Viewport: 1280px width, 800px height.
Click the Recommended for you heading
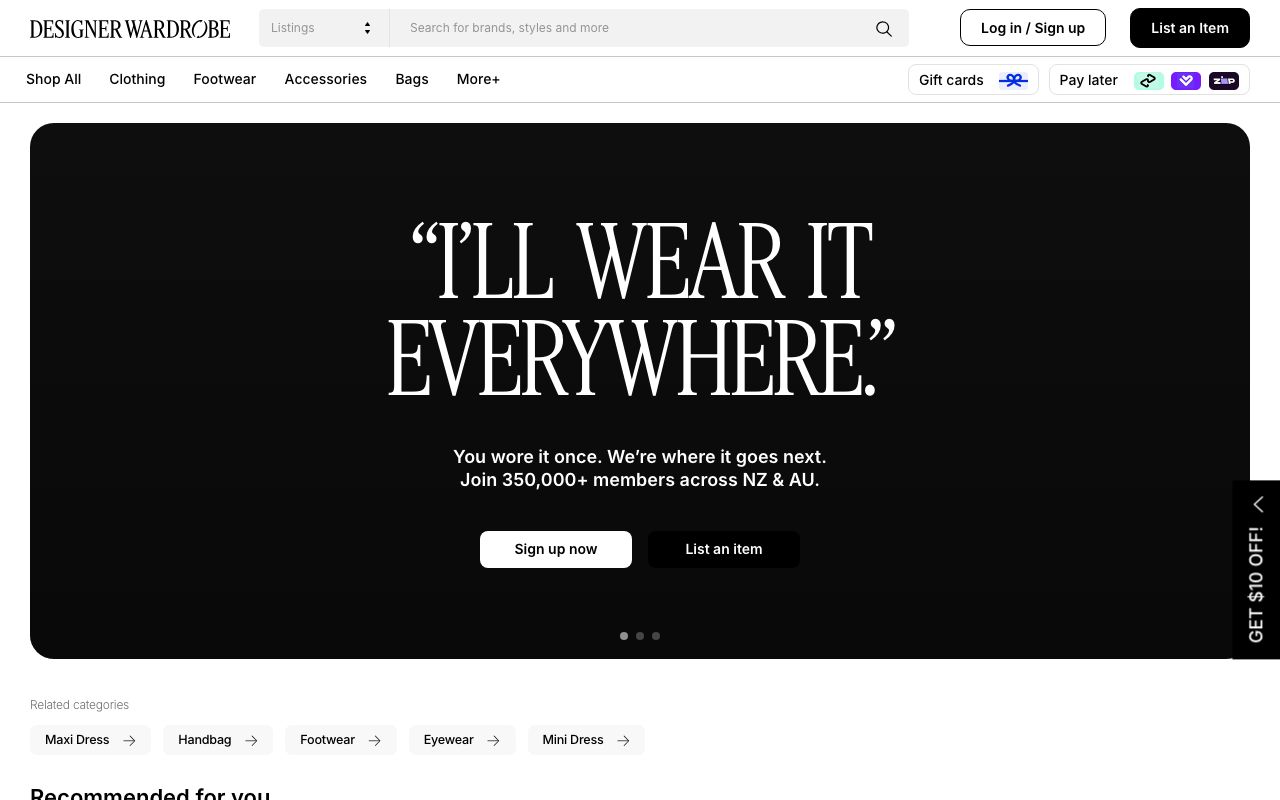coord(150,794)
